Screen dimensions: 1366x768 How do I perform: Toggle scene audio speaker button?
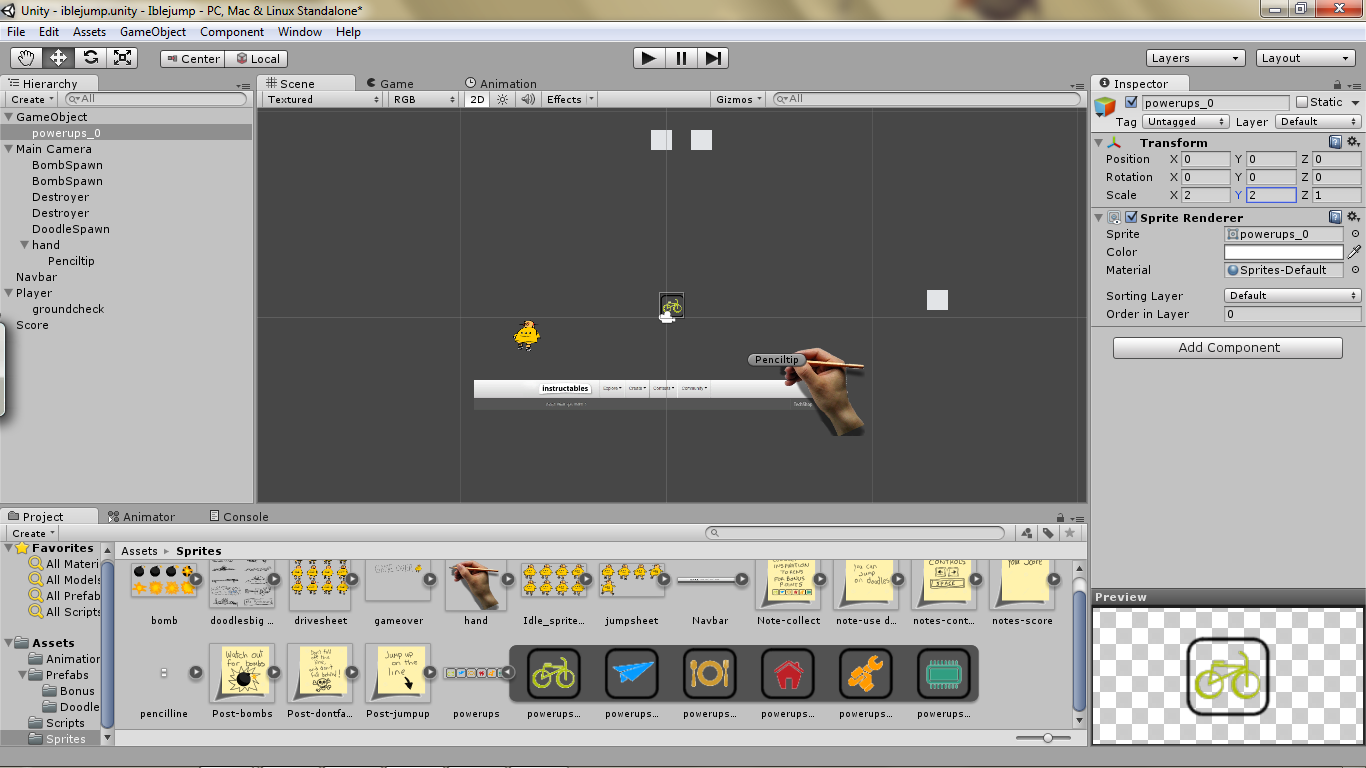tap(526, 99)
